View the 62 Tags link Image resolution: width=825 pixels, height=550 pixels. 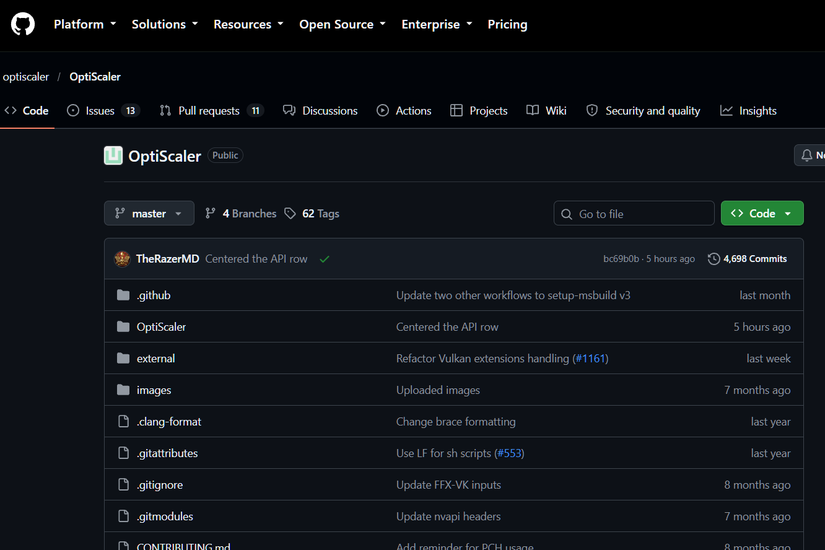(x=312, y=213)
